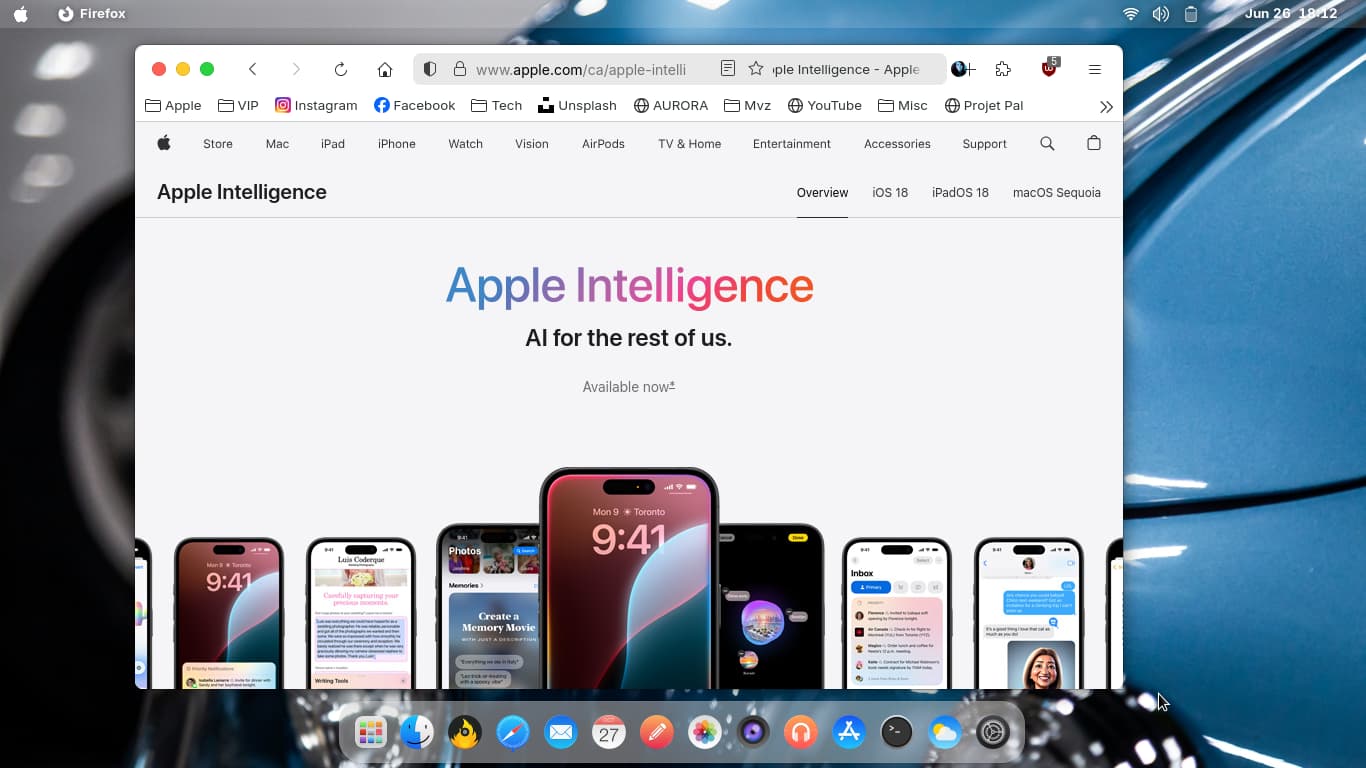
Task: Open the Mac navigation item
Action: click(x=277, y=144)
